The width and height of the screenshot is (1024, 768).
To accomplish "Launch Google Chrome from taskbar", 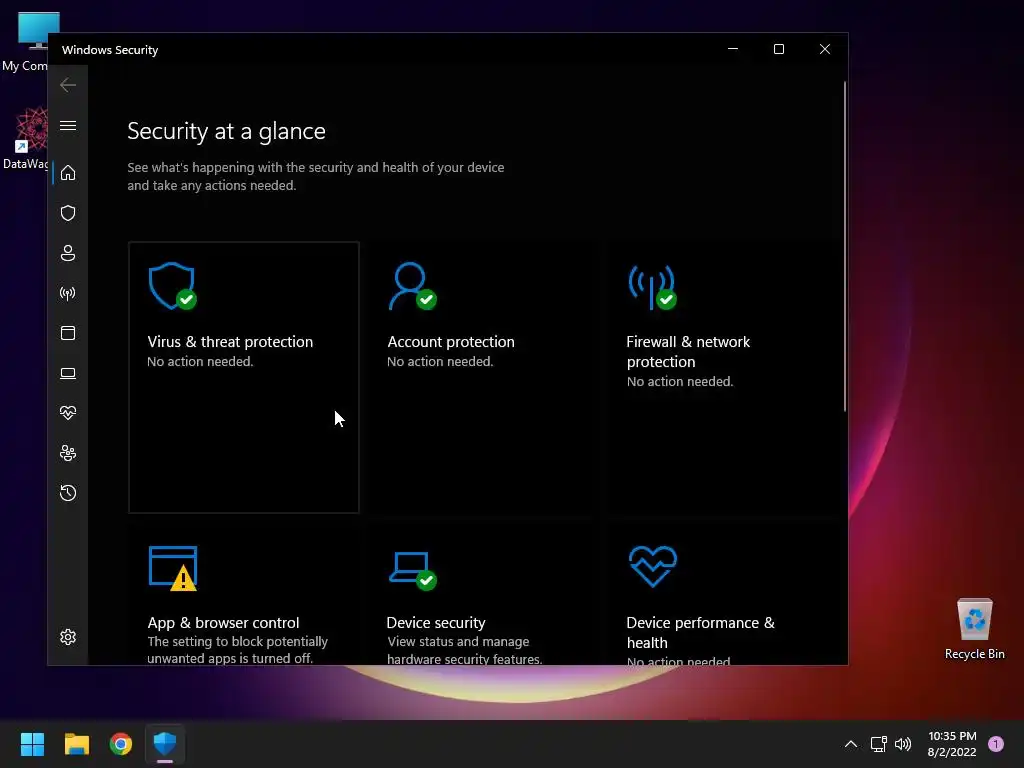I will point(121,744).
